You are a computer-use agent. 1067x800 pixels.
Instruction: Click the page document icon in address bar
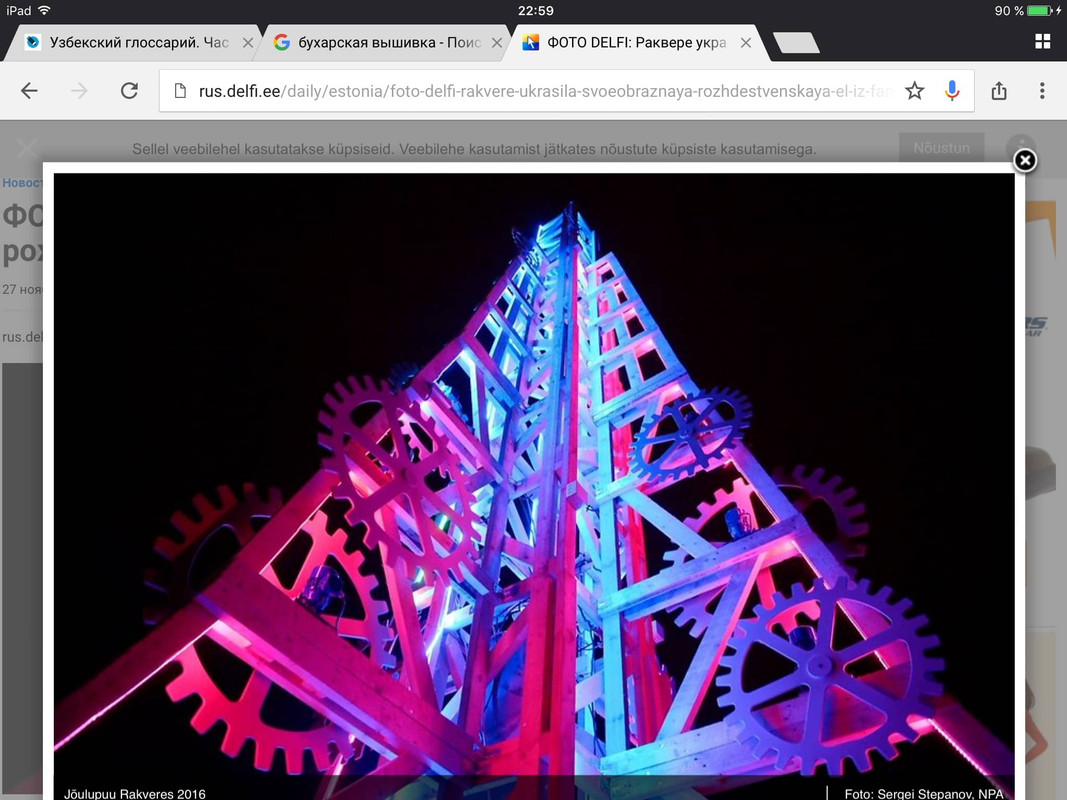point(180,90)
